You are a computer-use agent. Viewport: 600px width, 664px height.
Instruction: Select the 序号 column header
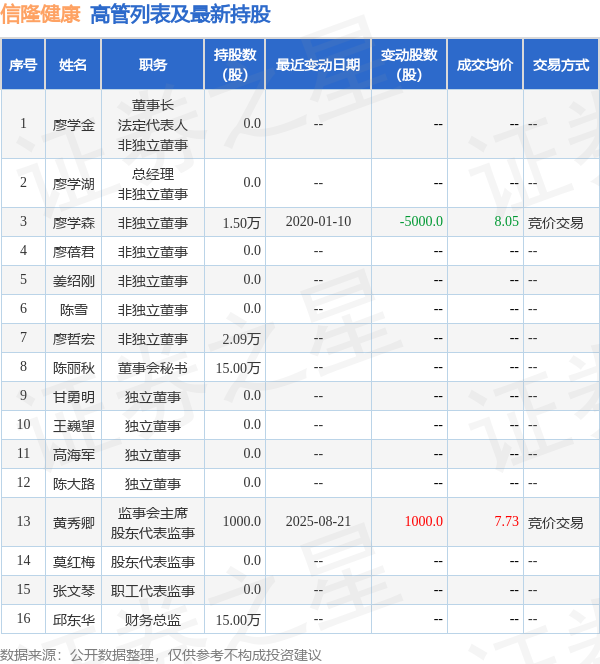click(x=23, y=65)
